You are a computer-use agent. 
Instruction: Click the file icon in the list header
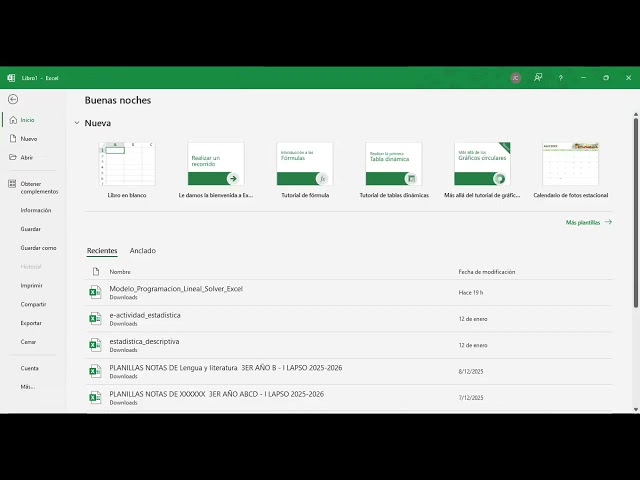pyautogui.click(x=96, y=271)
